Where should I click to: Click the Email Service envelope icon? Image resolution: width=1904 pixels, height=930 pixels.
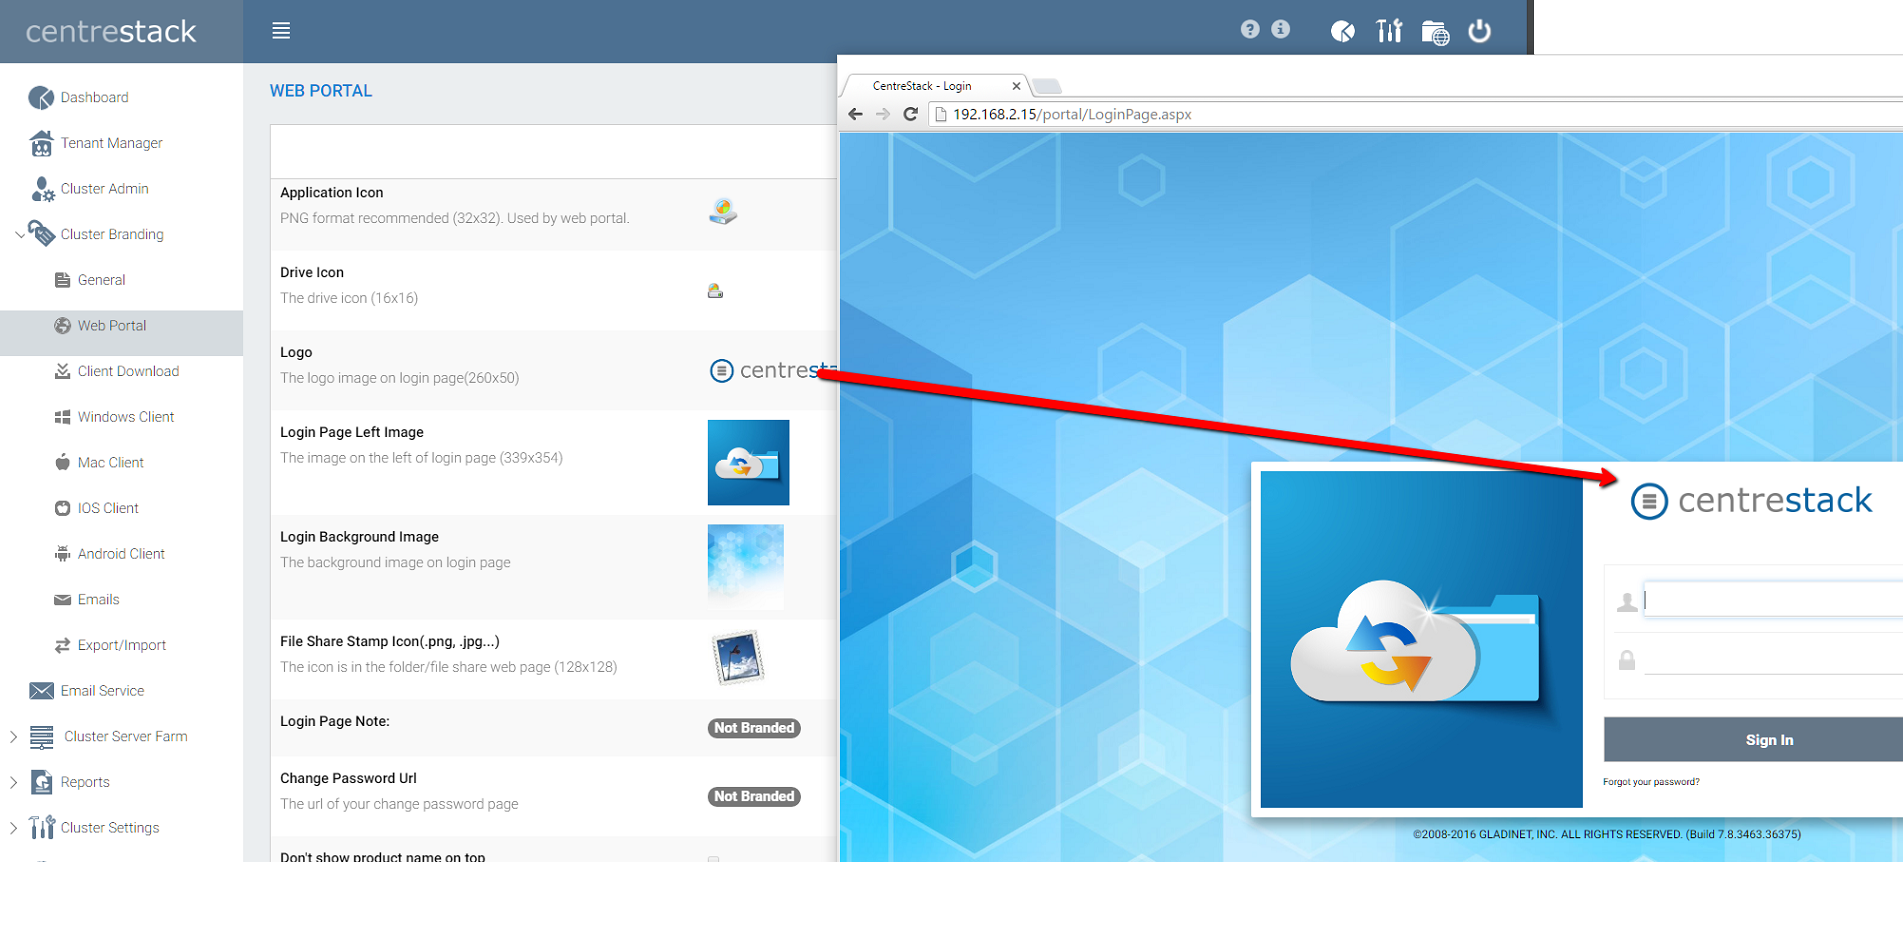41,691
